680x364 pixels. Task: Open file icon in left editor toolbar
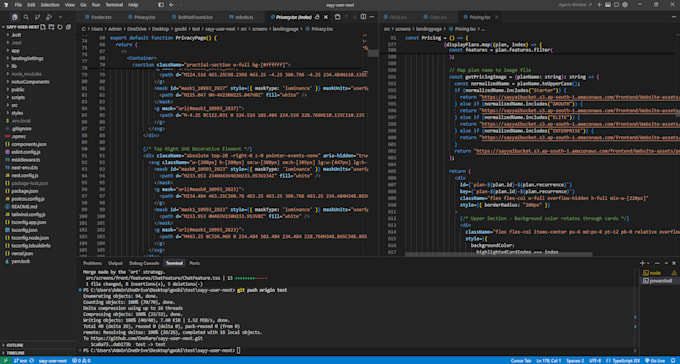pos(337,17)
